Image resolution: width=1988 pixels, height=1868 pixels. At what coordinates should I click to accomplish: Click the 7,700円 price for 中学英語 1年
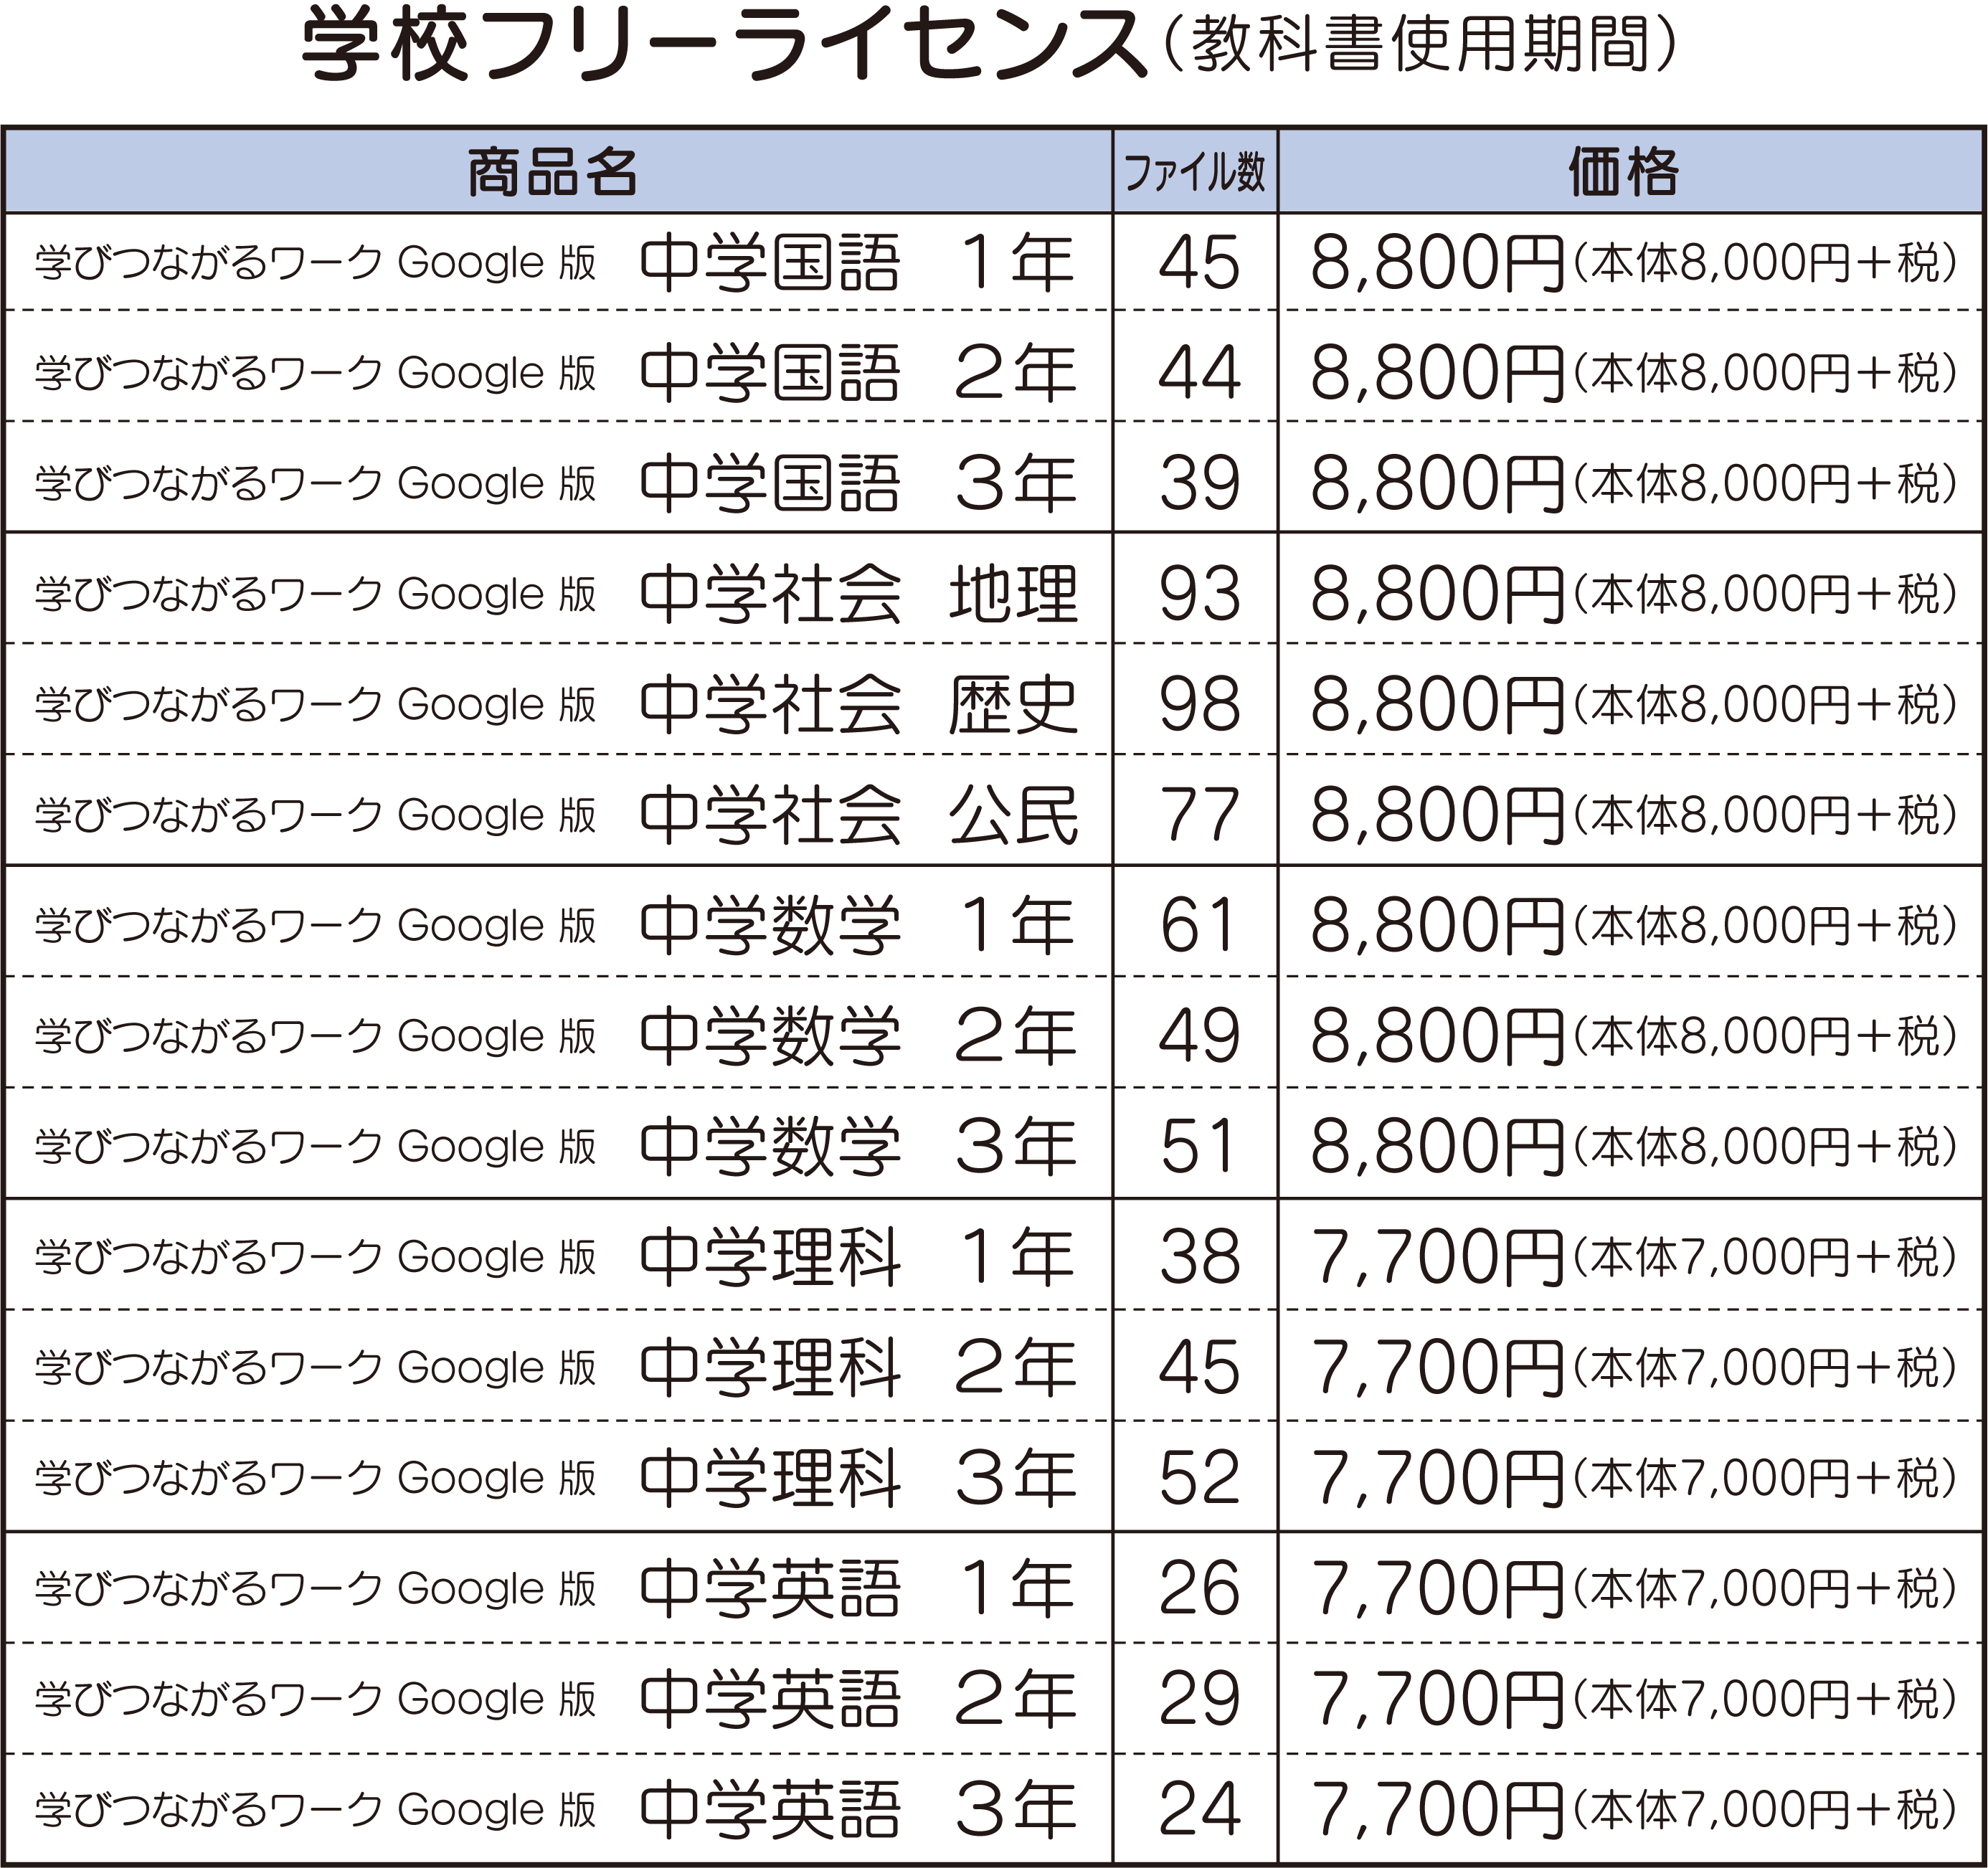[1437, 1590]
